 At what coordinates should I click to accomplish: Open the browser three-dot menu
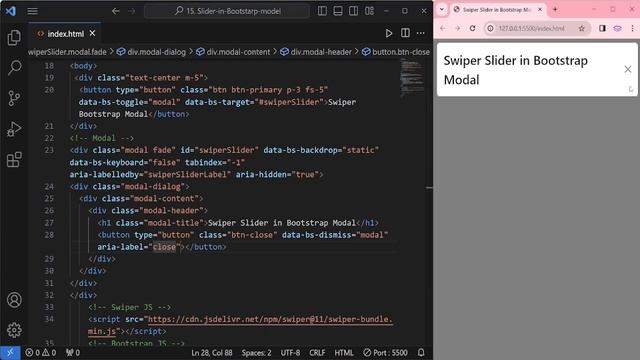[x=632, y=28]
